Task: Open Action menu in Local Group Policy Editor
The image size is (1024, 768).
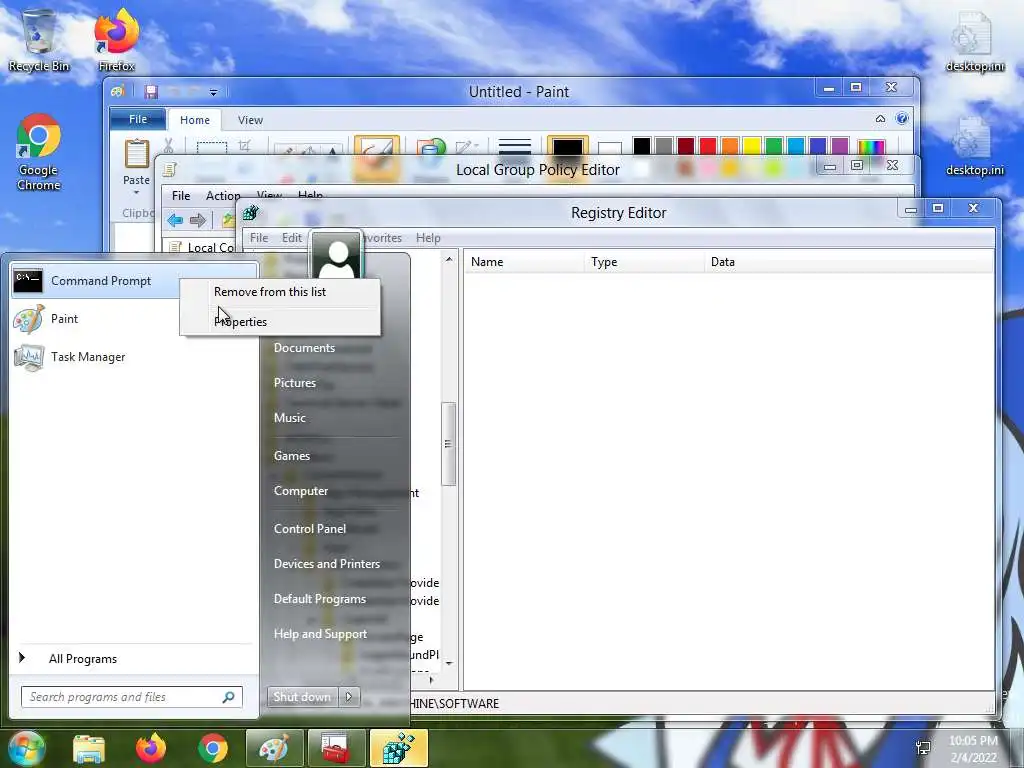Action: click(x=223, y=195)
